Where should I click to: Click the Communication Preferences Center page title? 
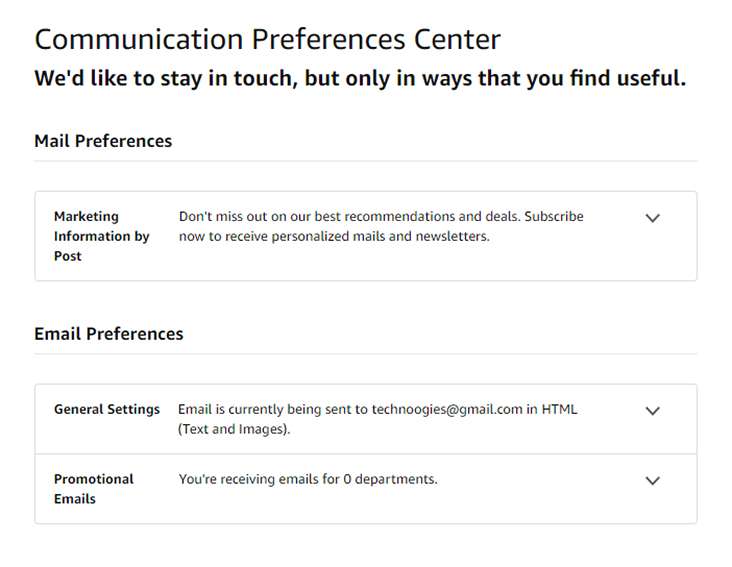267,39
